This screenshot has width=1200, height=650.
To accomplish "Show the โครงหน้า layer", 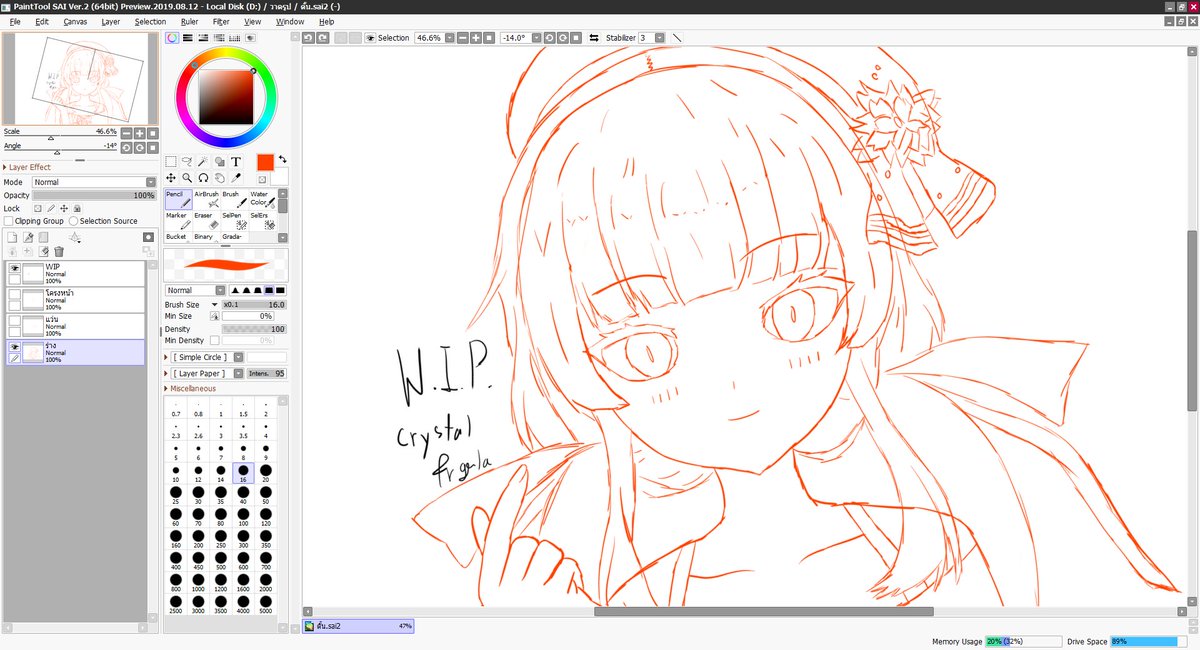I will pyautogui.click(x=15, y=294).
